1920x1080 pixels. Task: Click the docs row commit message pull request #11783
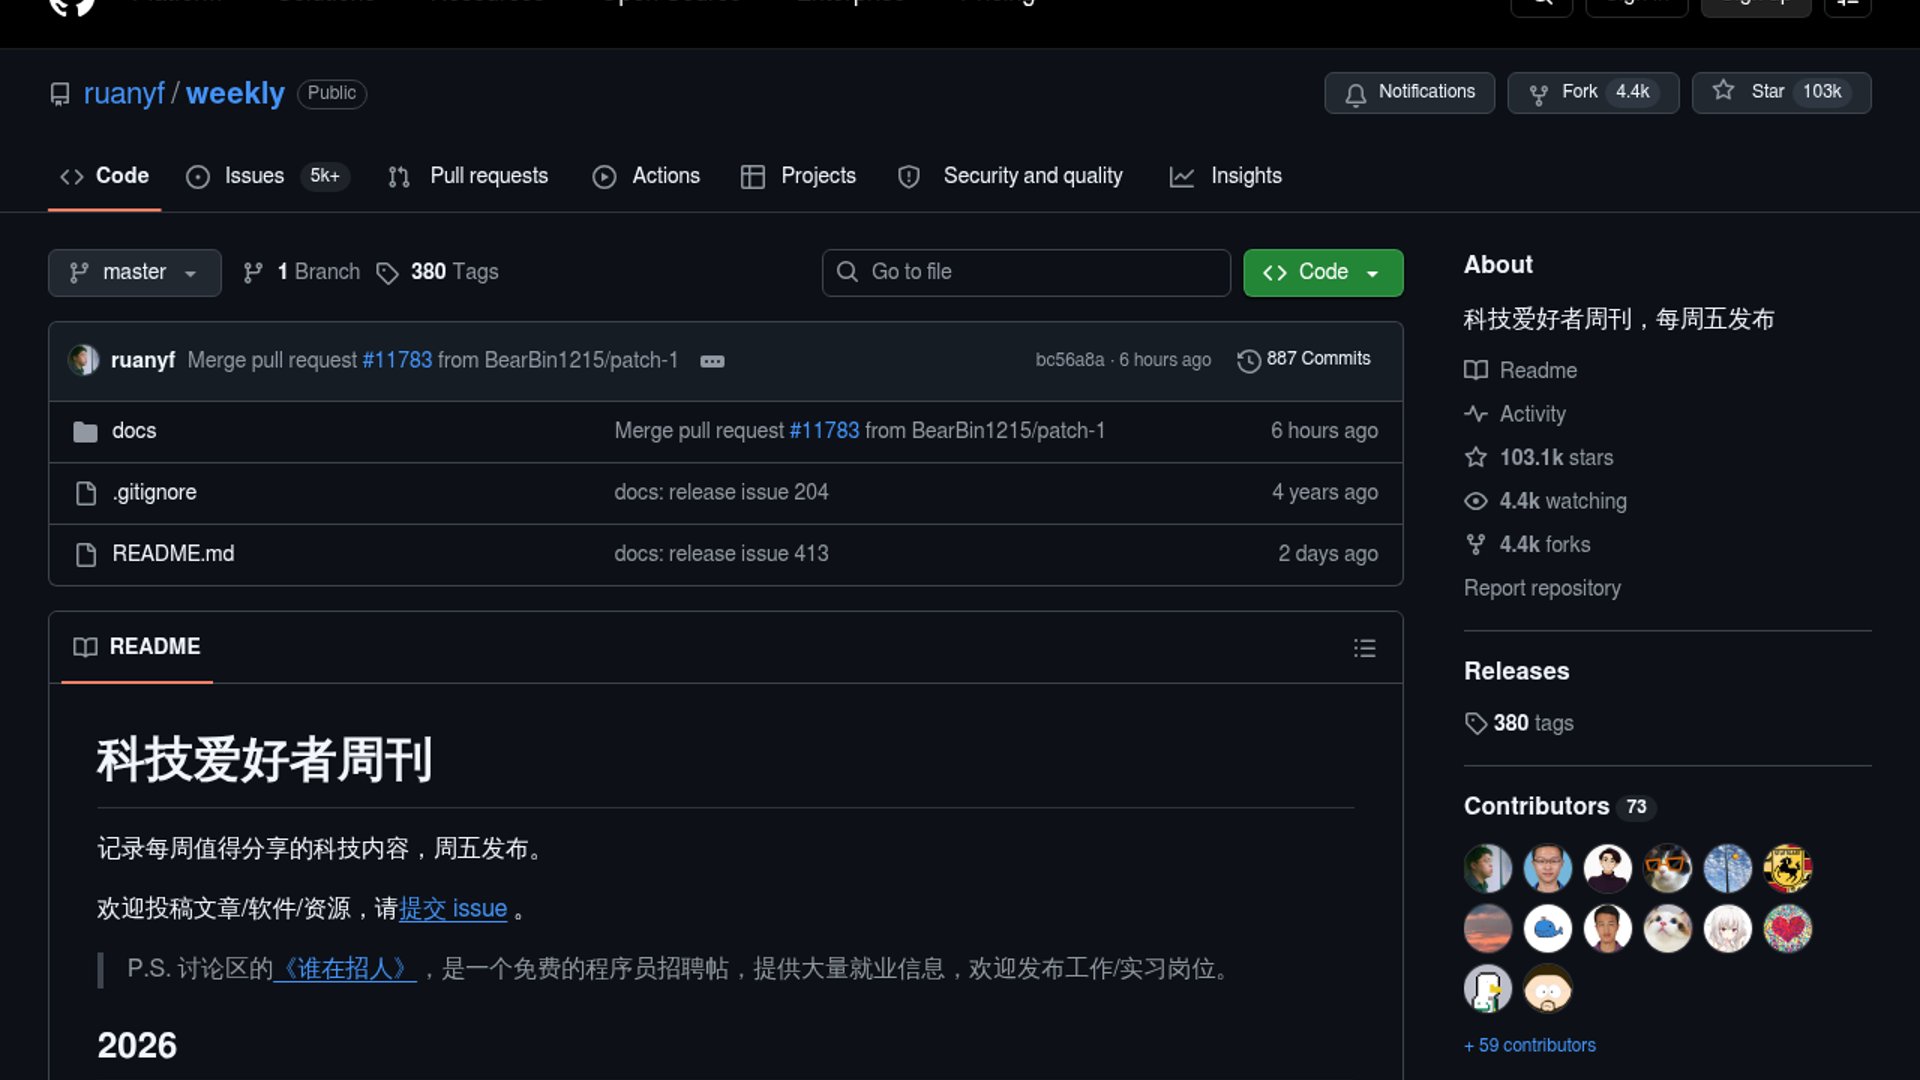click(x=824, y=431)
